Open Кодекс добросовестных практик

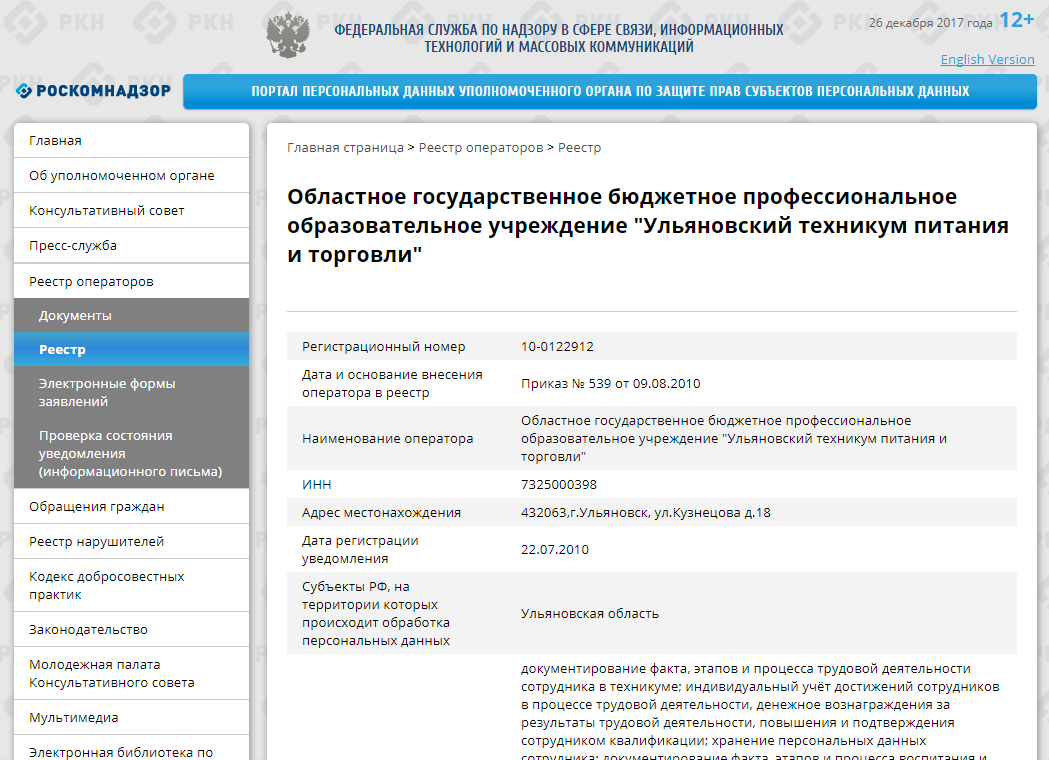tap(106, 585)
